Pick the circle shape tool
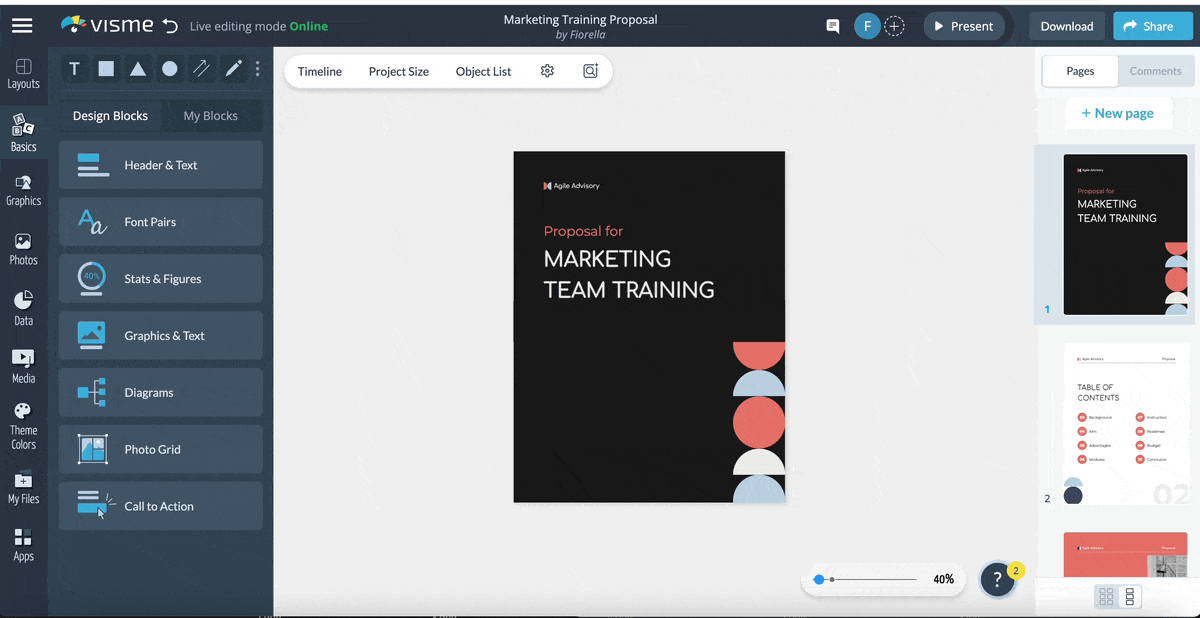Image resolution: width=1200 pixels, height=618 pixels. coord(170,69)
